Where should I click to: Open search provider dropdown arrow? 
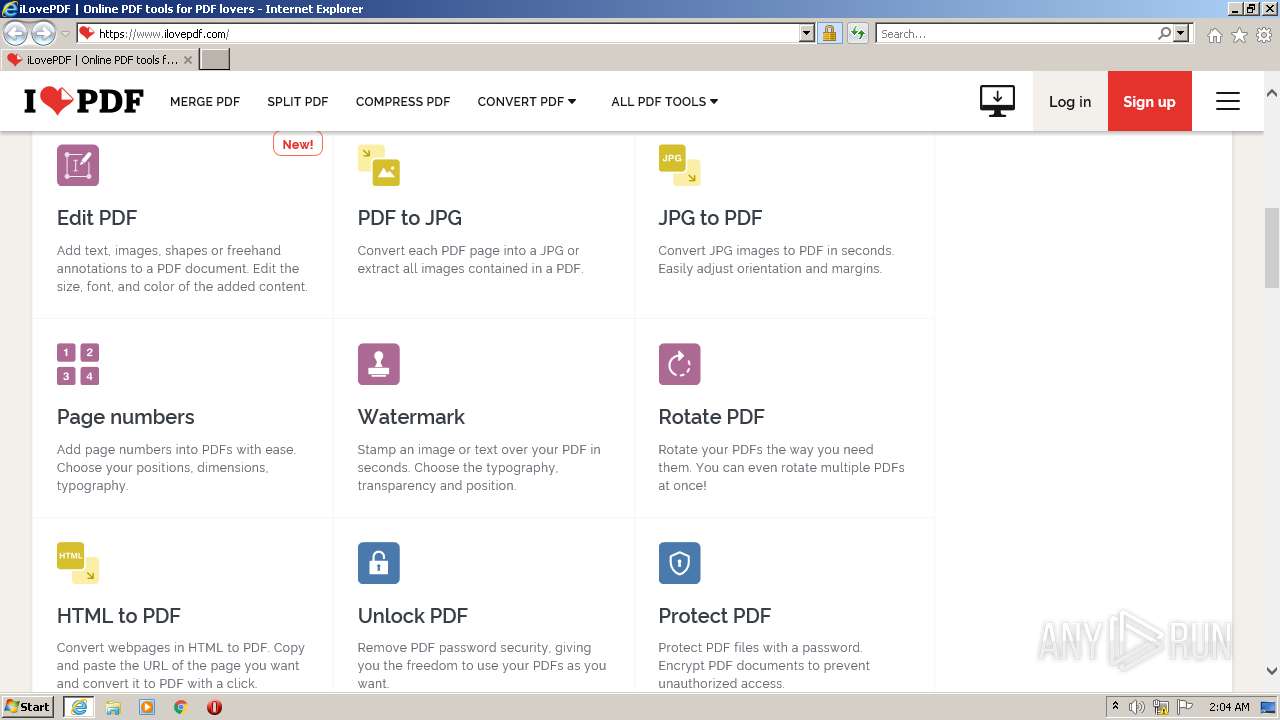[1181, 33]
